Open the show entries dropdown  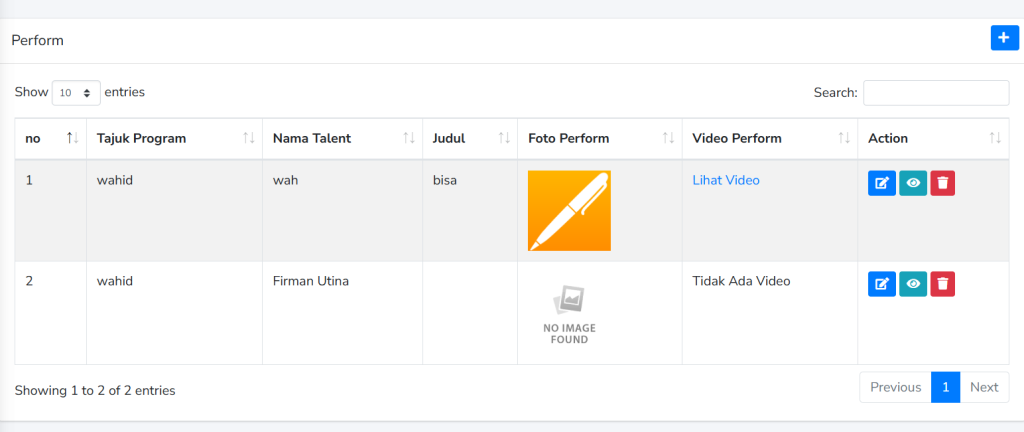[x=76, y=93]
